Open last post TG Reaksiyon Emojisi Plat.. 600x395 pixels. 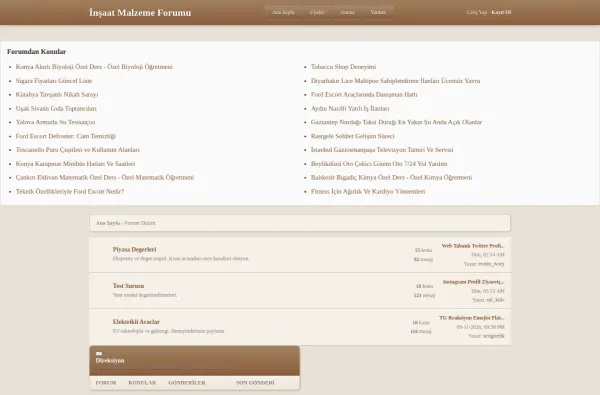click(472, 318)
